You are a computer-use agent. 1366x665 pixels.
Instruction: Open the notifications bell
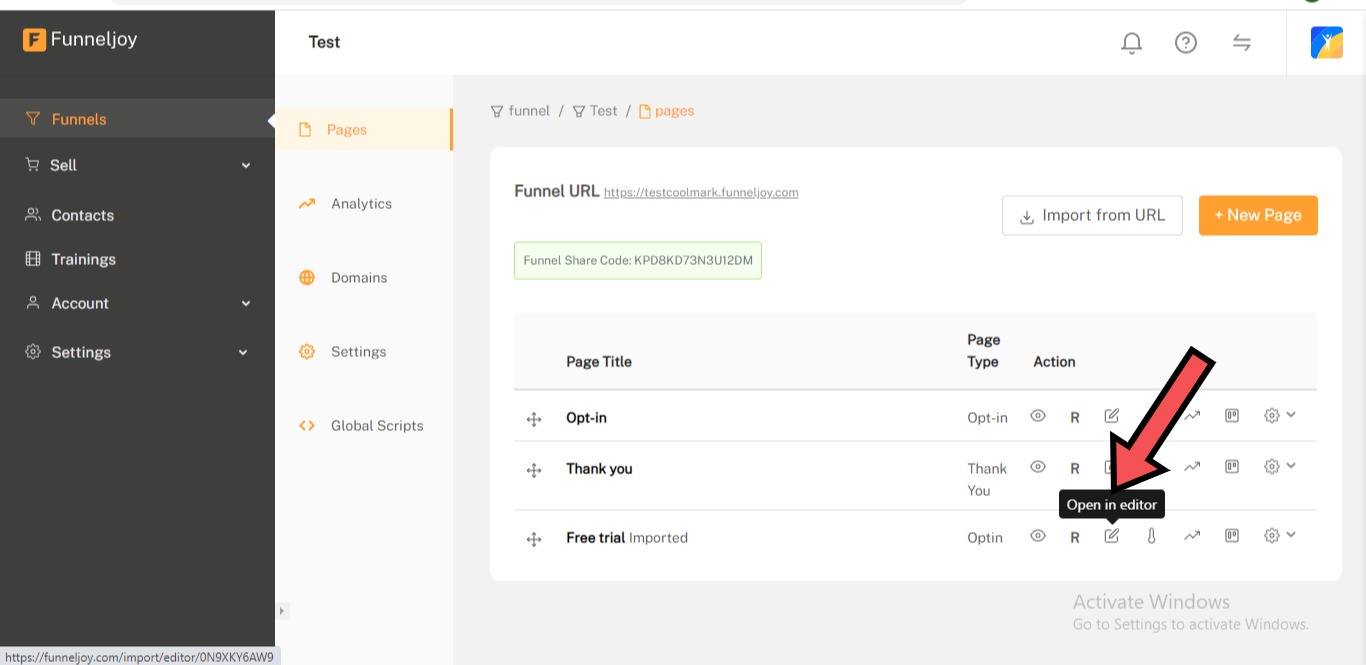coord(1131,43)
